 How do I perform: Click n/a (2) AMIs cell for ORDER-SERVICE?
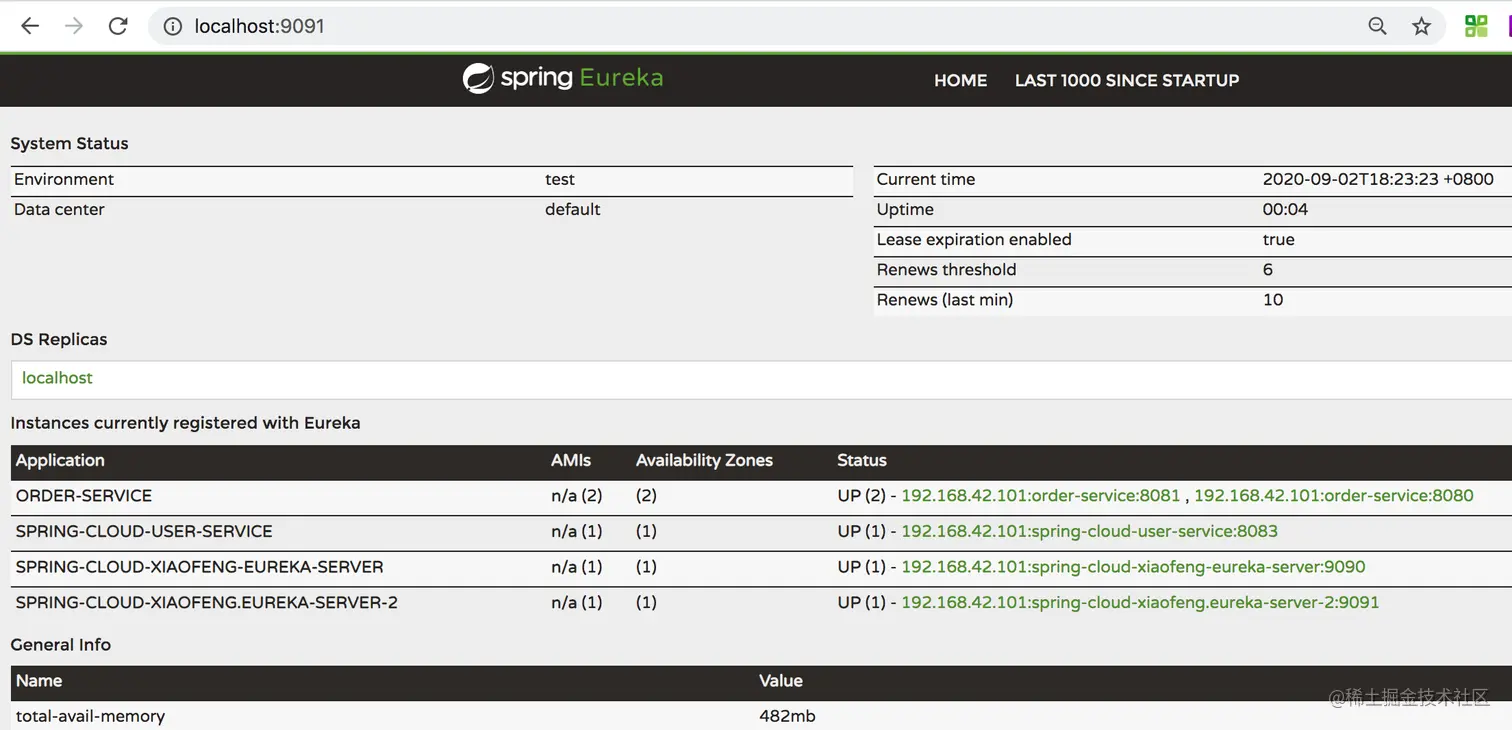pos(577,495)
